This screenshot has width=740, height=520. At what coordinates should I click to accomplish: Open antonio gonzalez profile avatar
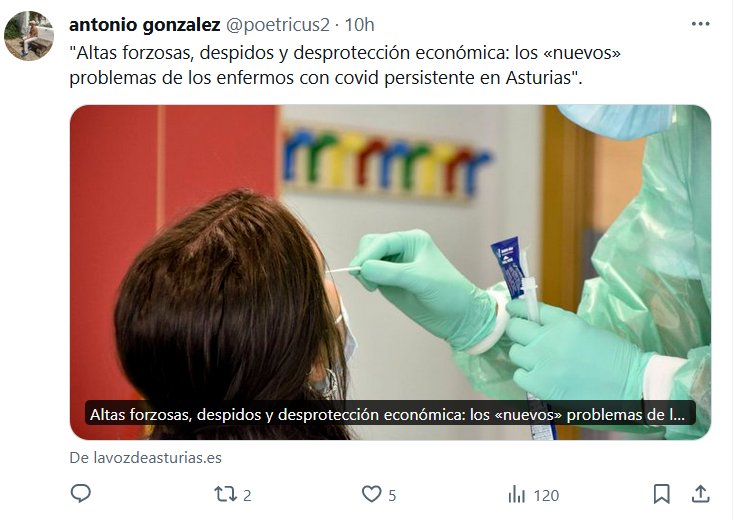[29, 36]
